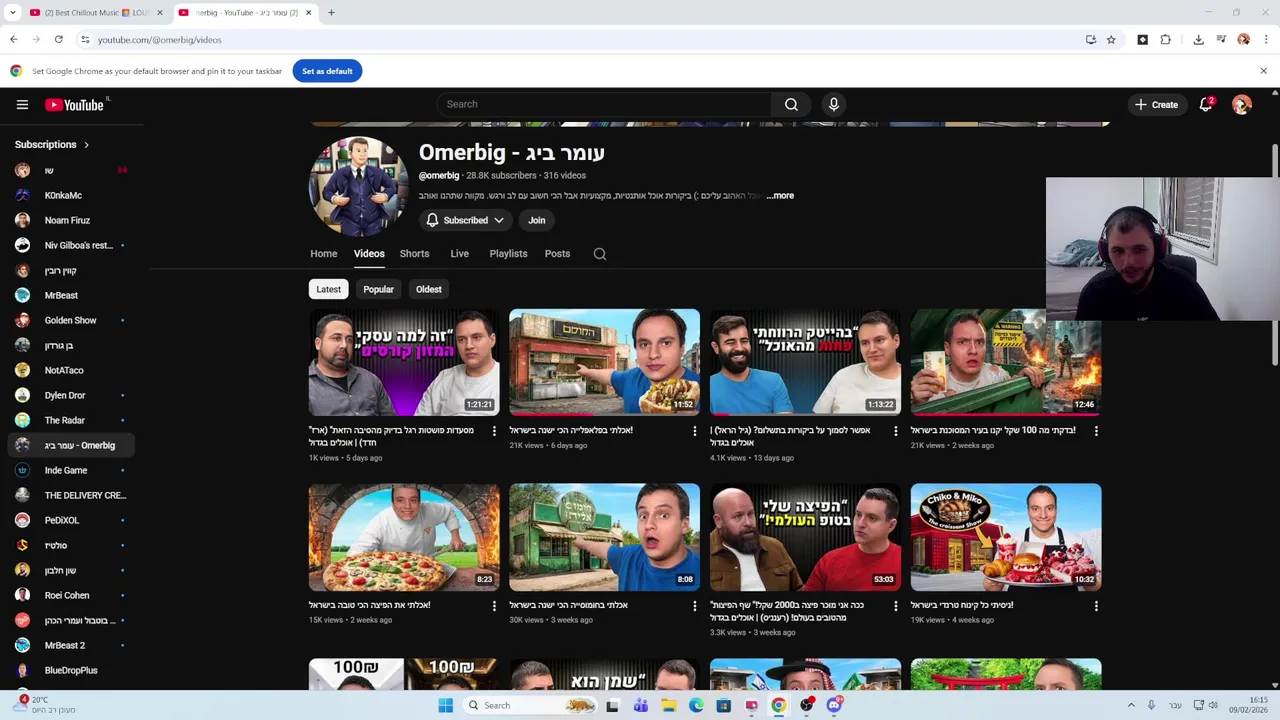Open the Playlists tab

508,254
